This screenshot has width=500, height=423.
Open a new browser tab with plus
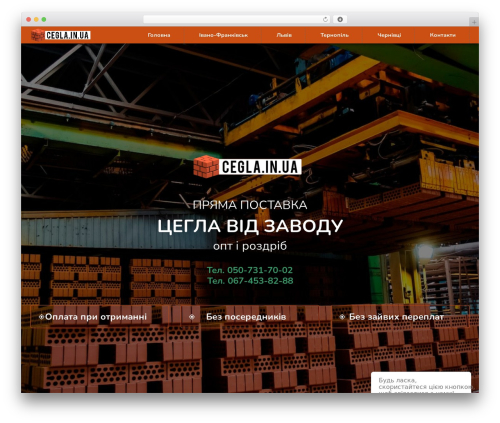pos(474,22)
